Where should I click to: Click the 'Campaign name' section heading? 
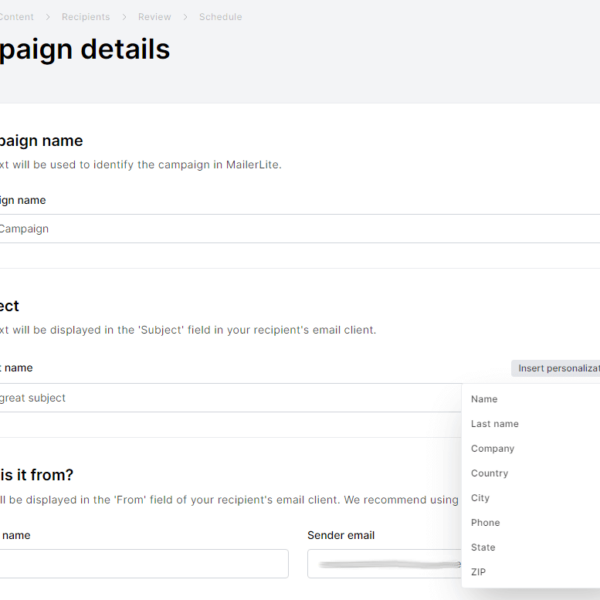pyautogui.click(x=42, y=141)
